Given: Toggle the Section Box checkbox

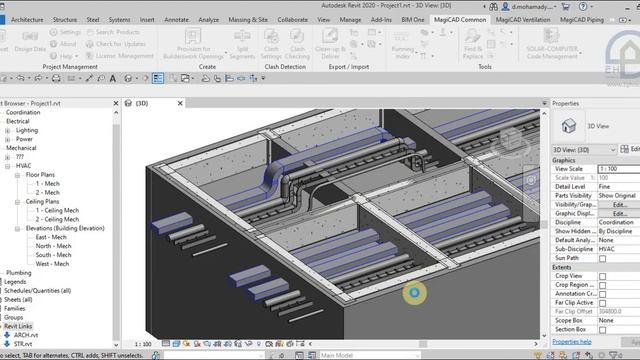Looking at the screenshot, I should coord(602,330).
